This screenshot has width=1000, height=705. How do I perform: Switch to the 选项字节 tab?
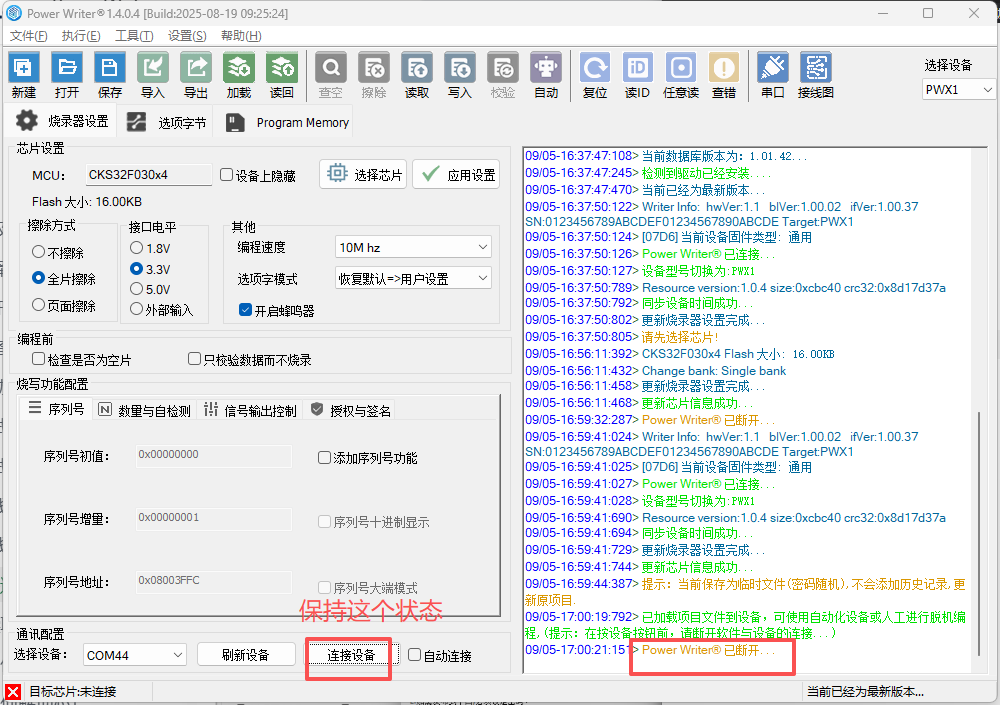coord(166,122)
